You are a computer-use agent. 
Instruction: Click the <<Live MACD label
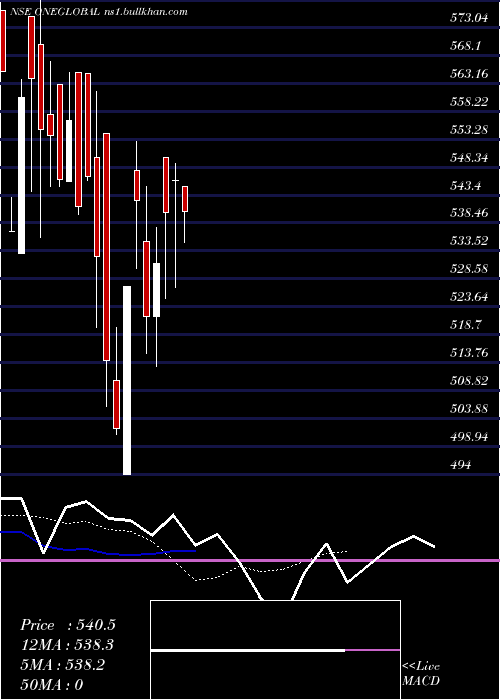tap(421, 674)
